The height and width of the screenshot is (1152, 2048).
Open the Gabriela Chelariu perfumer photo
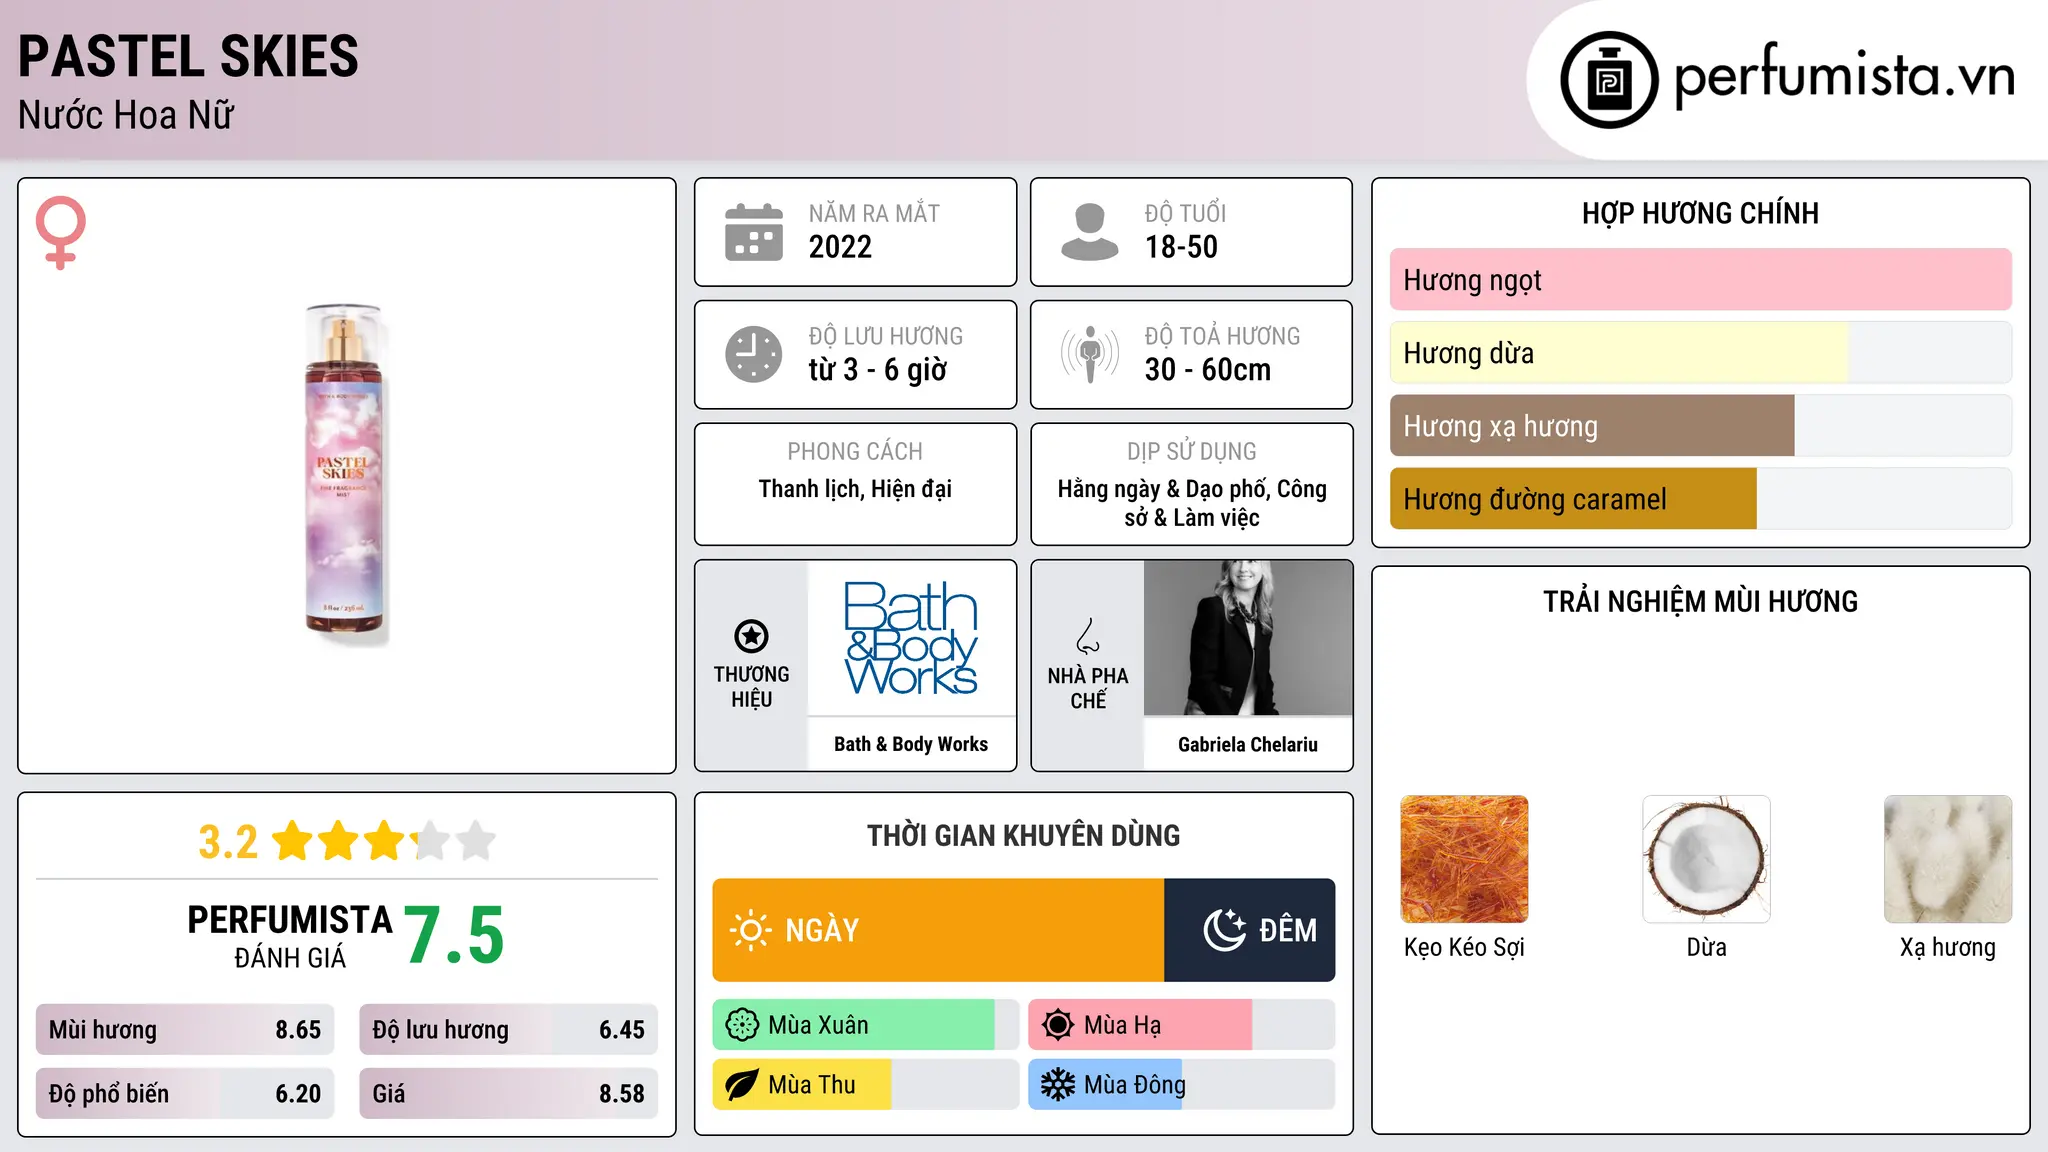click(1248, 638)
